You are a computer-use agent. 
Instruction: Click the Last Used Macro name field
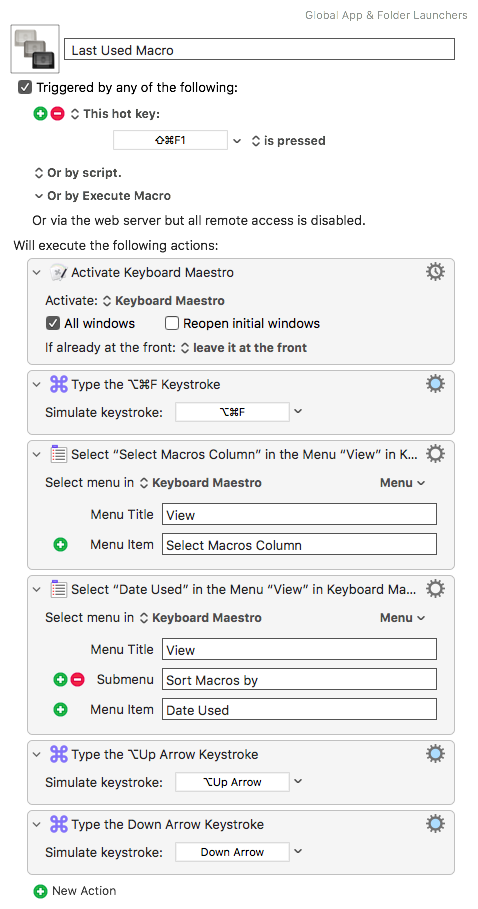tap(259, 50)
